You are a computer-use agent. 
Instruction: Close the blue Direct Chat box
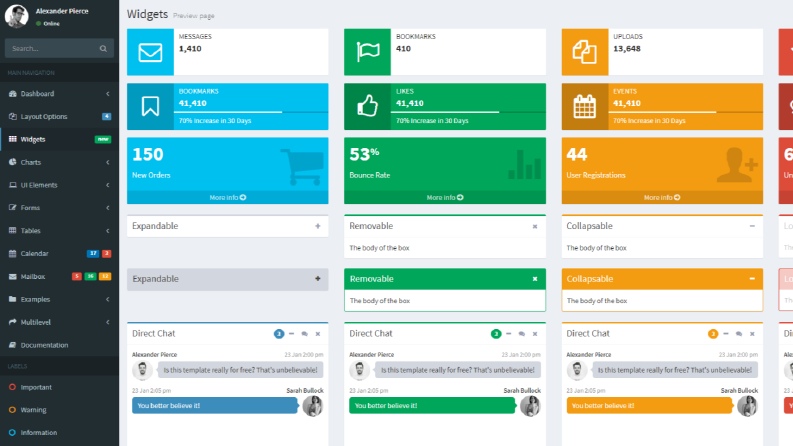318,334
